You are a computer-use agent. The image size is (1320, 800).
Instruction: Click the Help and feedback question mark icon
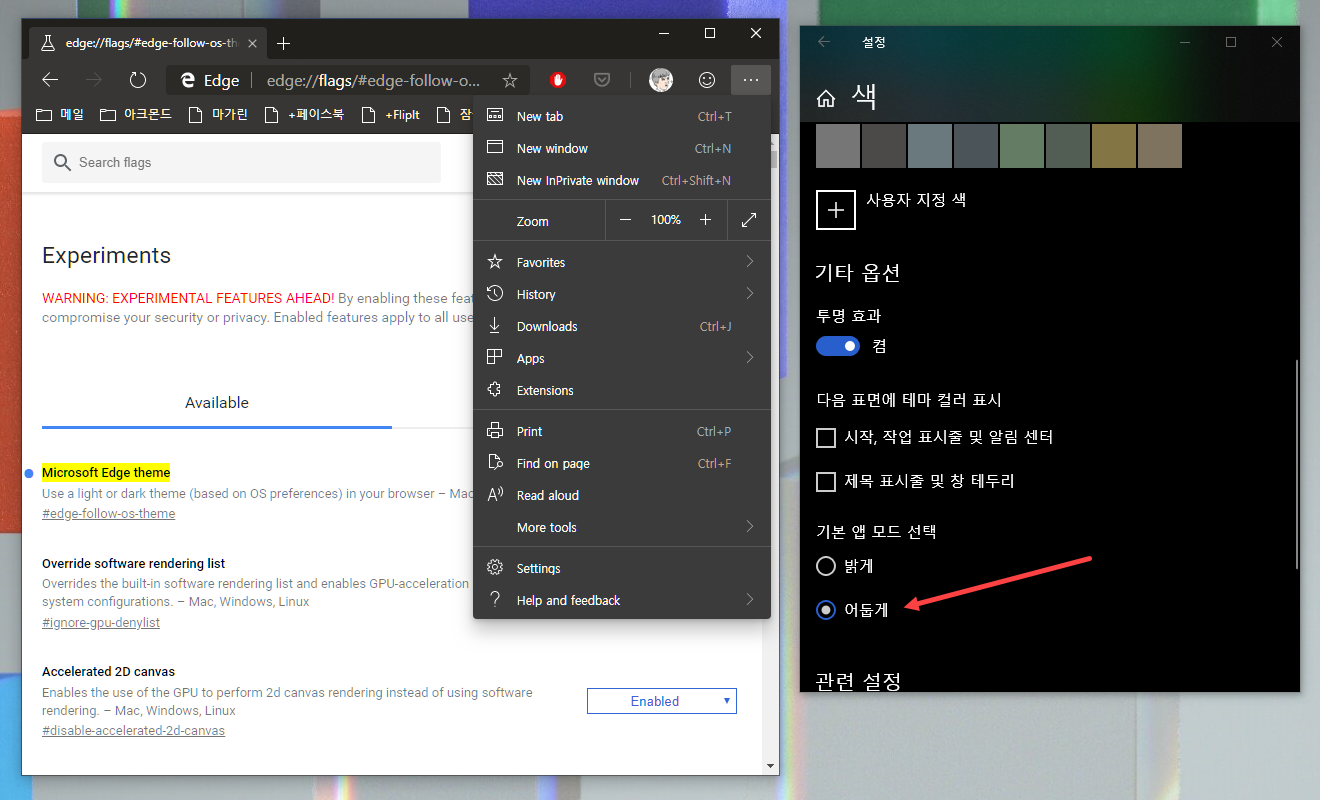coord(494,600)
